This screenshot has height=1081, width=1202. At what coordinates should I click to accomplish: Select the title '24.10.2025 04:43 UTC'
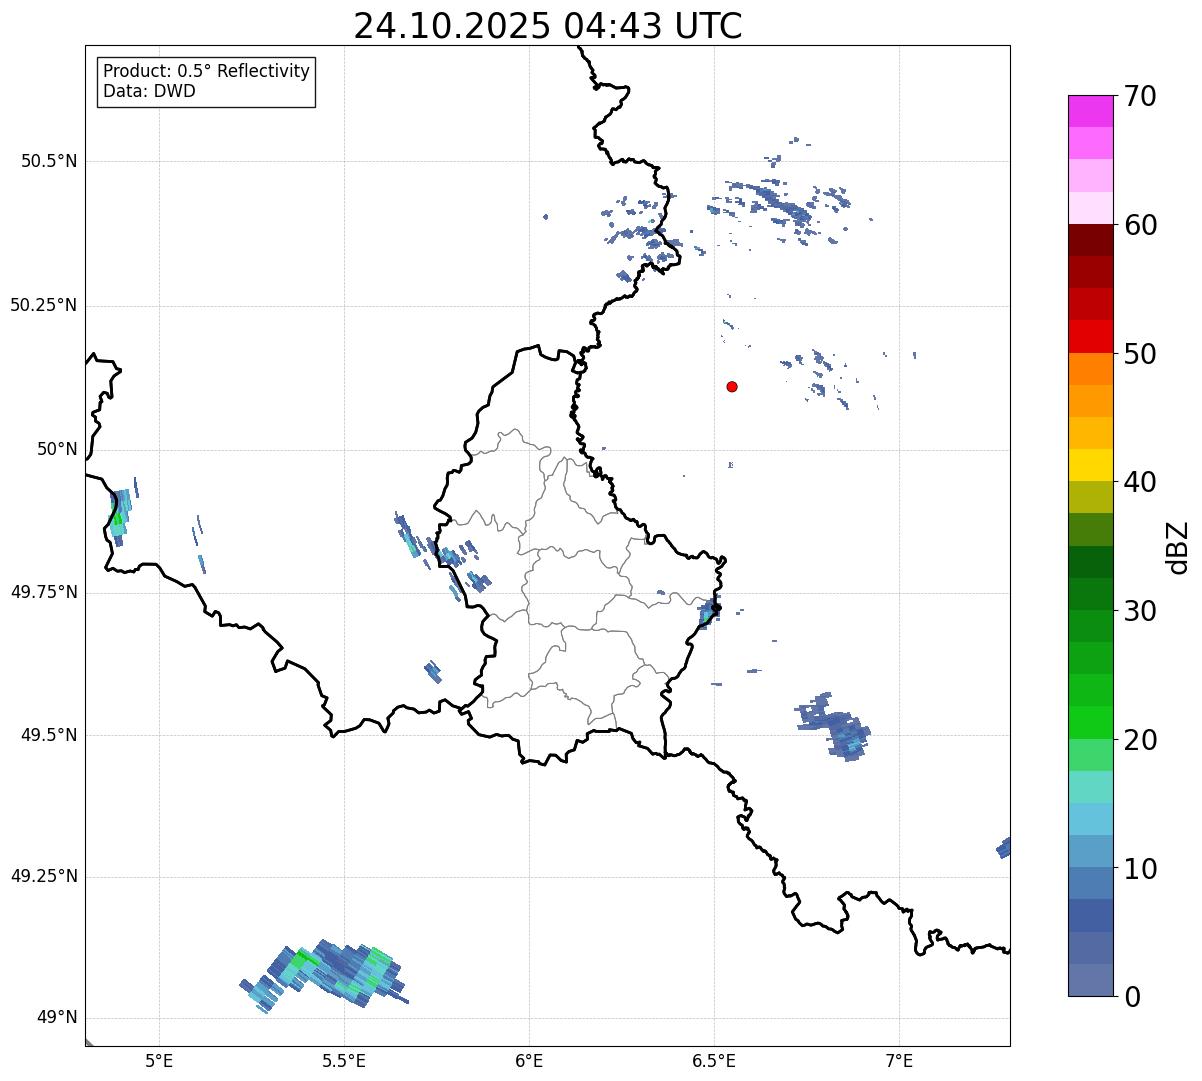point(548,26)
